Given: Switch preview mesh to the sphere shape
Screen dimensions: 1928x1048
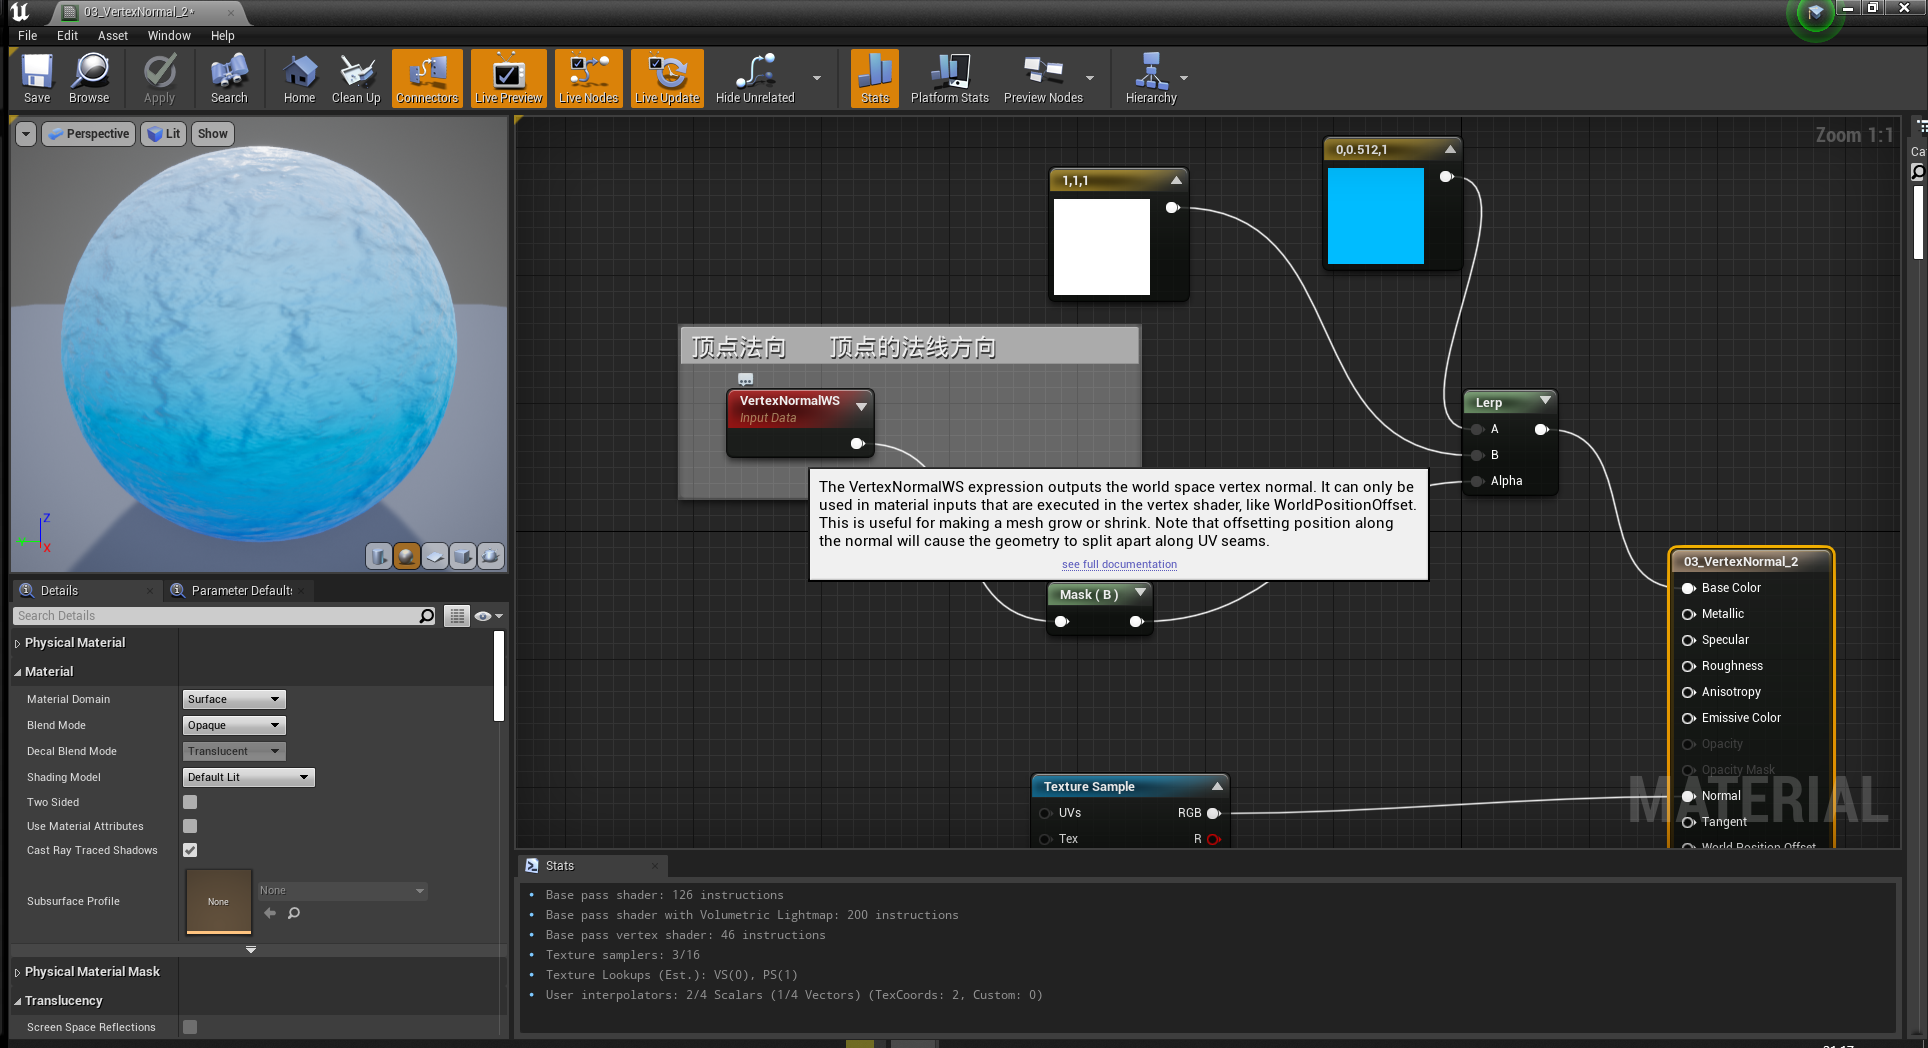Looking at the screenshot, I should pyautogui.click(x=406, y=556).
